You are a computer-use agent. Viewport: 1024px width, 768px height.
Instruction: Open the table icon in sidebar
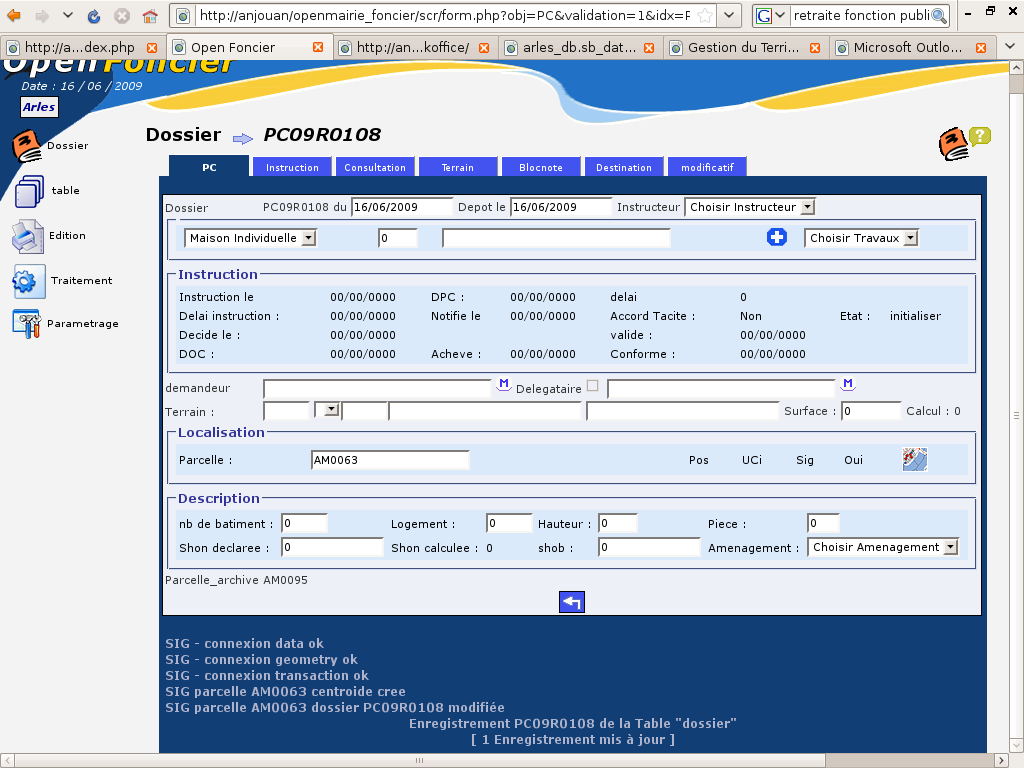click(29, 191)
